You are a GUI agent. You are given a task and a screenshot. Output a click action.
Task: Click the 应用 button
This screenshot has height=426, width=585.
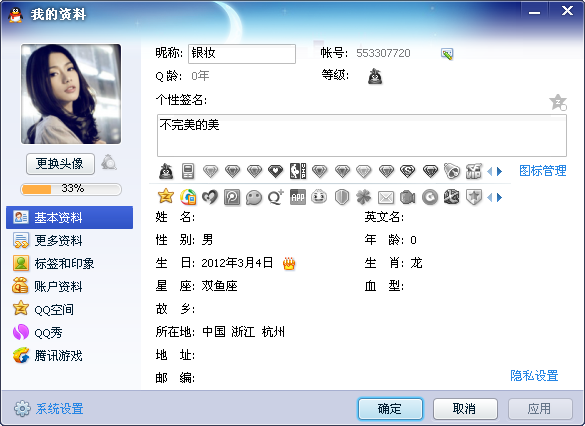(x=540, y=409)
